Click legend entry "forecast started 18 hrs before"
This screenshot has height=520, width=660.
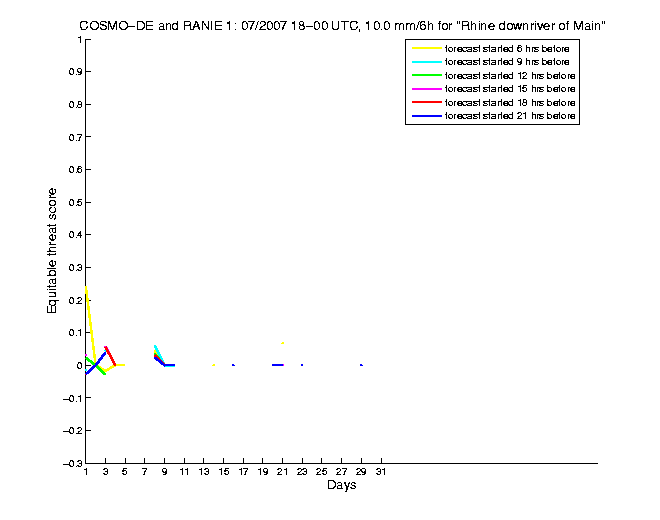click(510, 103)
